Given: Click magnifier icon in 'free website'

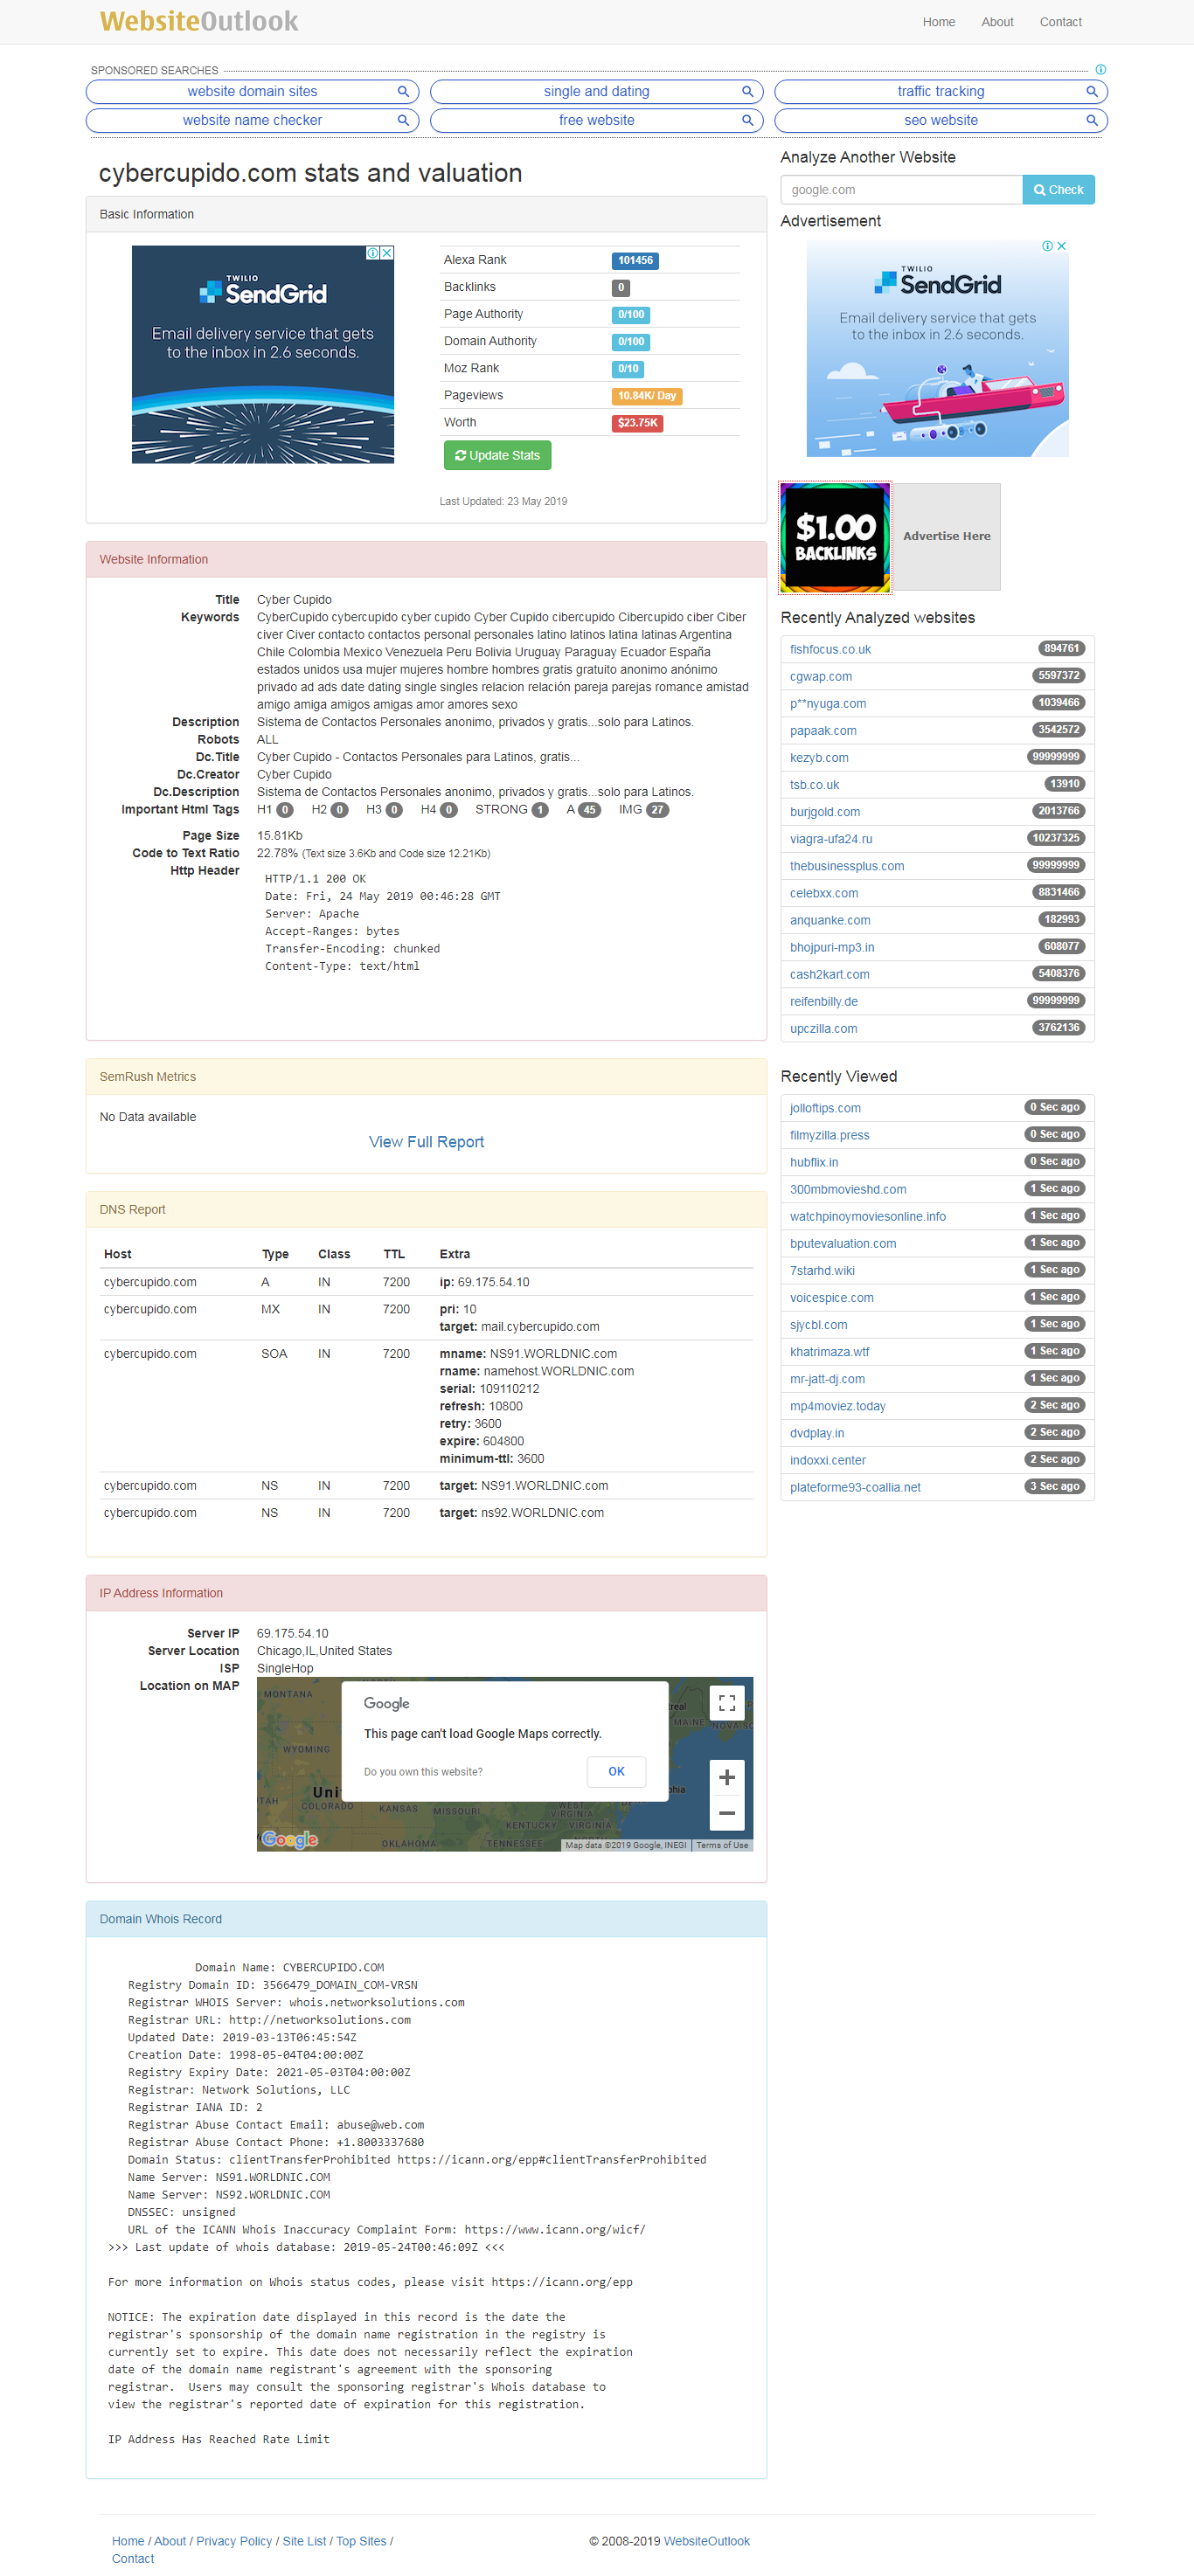Looking at the screenshot, I should (747, 120).
